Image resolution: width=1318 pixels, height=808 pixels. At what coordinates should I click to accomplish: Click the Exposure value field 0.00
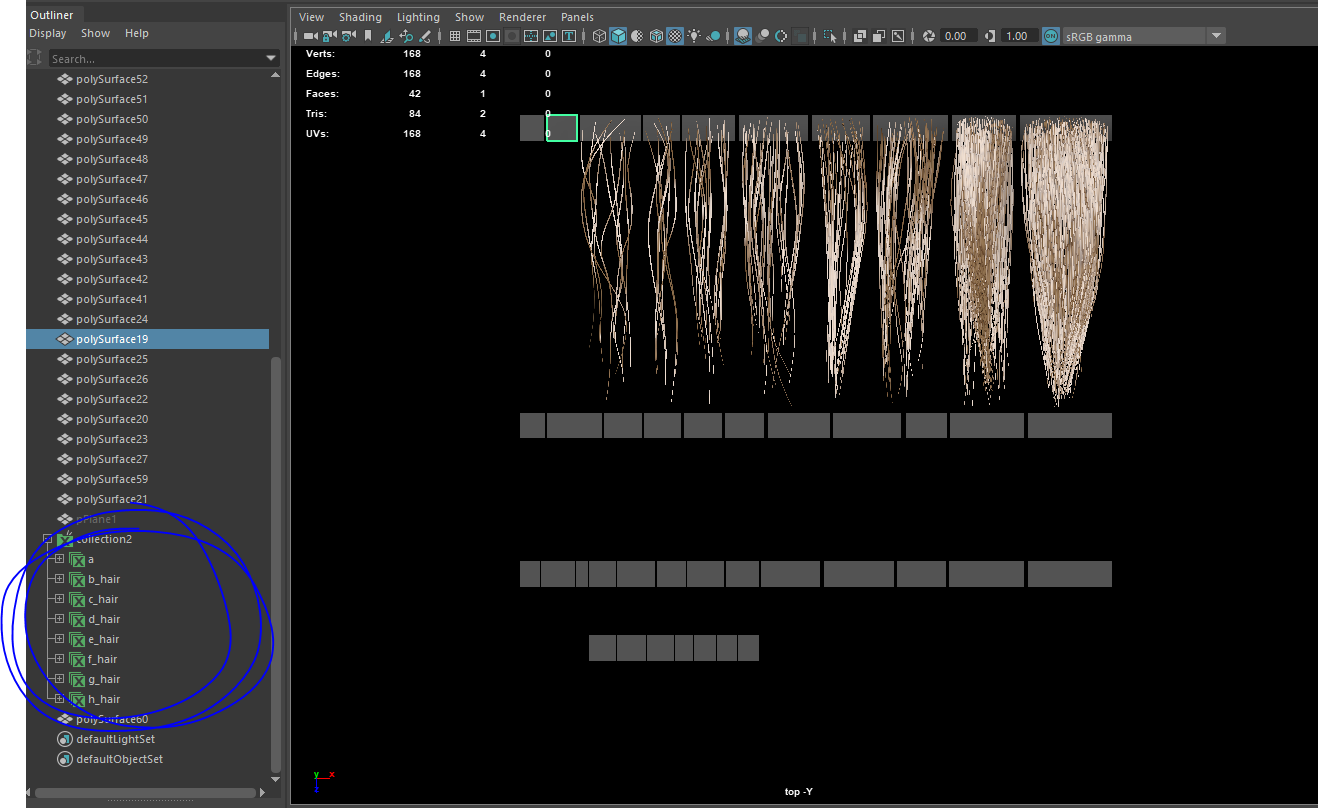[x=958, y=36]
